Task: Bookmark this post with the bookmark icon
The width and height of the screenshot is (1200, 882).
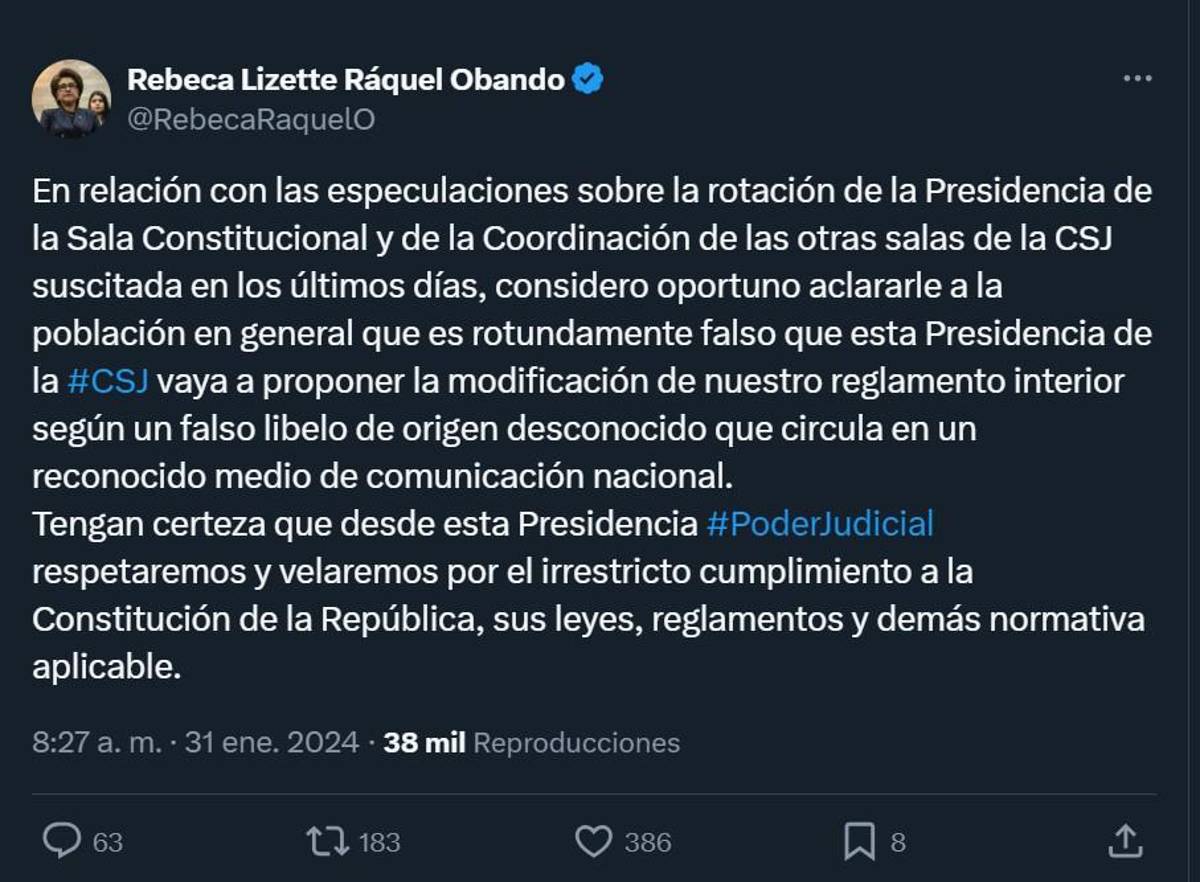Action: pos(859,841)
